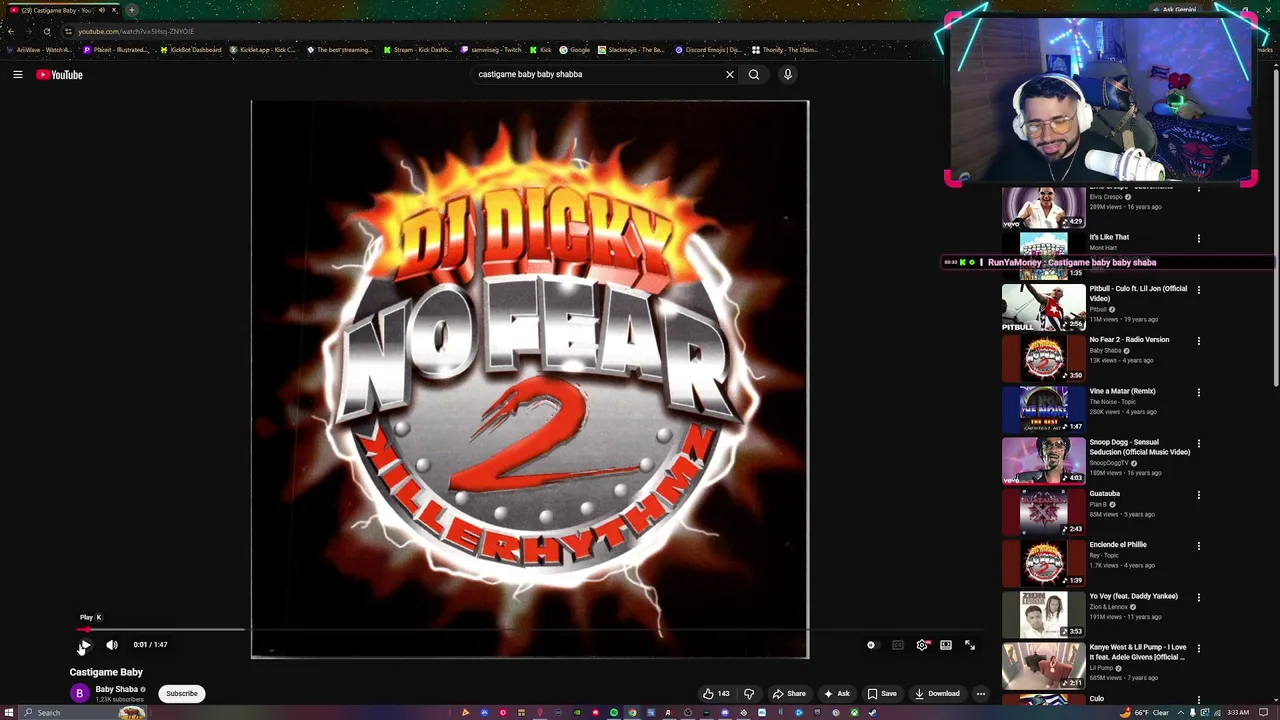The image size is (1280, 720).
Task: Click the magnifier search button
Action: [x=754, y=74]
